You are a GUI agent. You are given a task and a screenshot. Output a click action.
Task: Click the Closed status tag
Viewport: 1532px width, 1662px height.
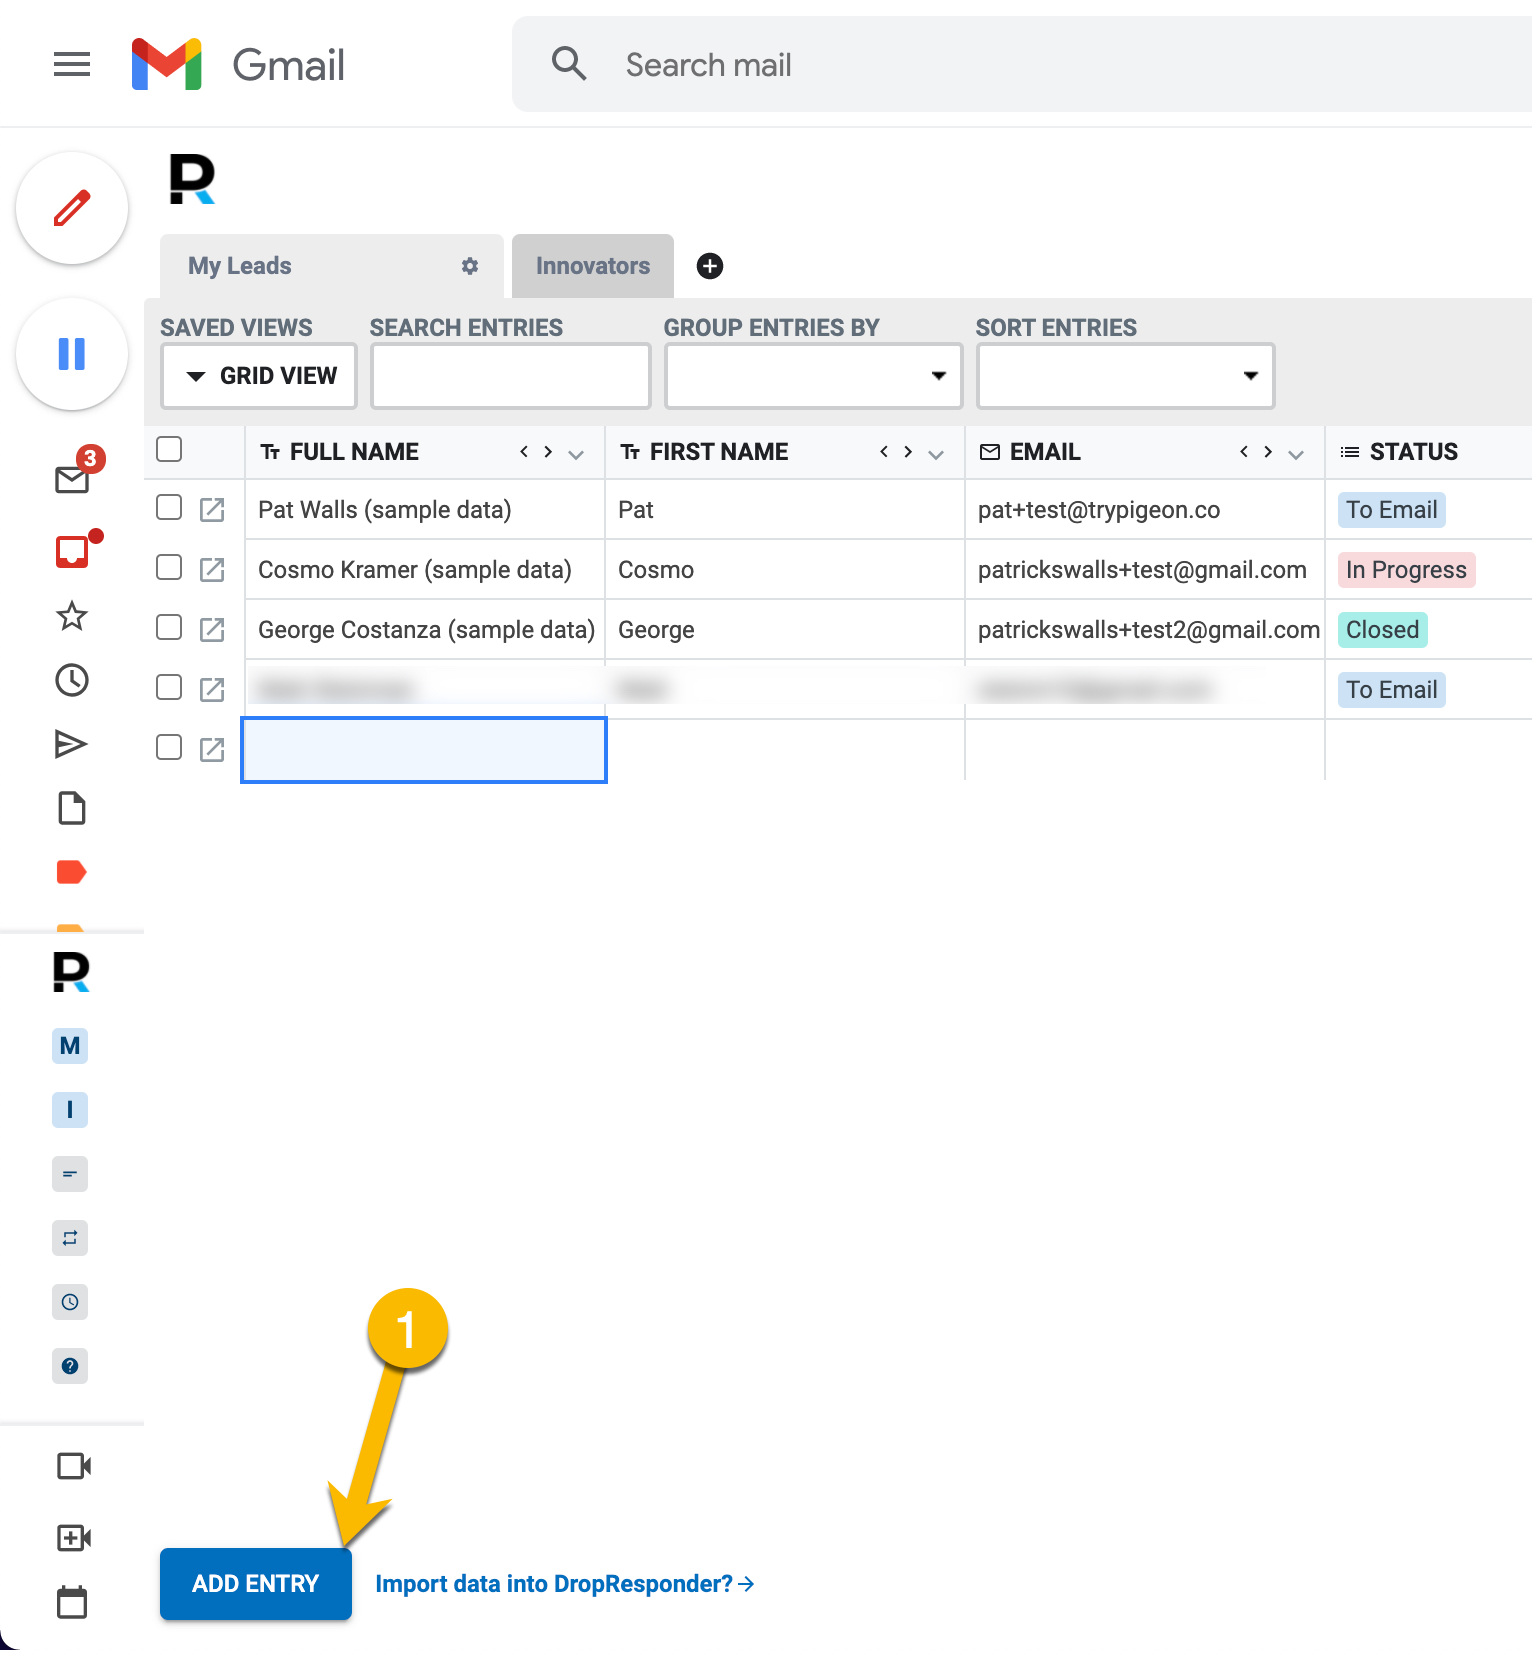1382,630
